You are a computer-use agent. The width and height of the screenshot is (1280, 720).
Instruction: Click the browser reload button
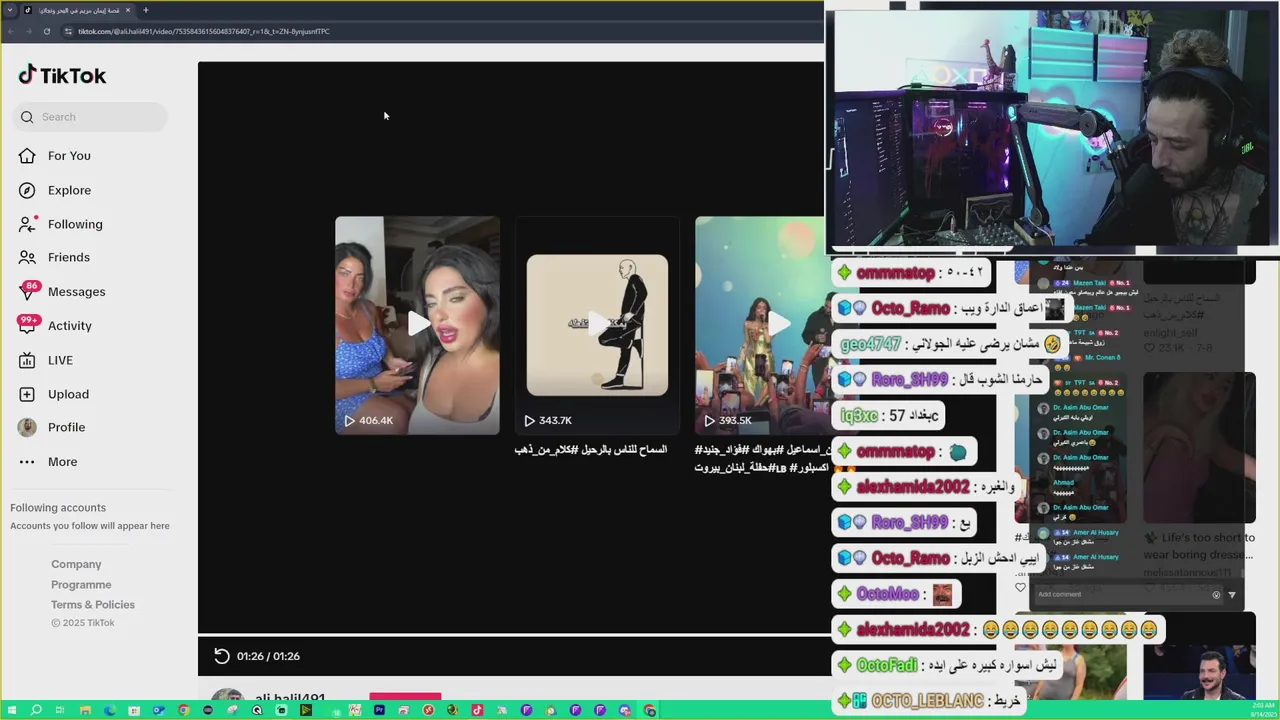coord(46,31)
